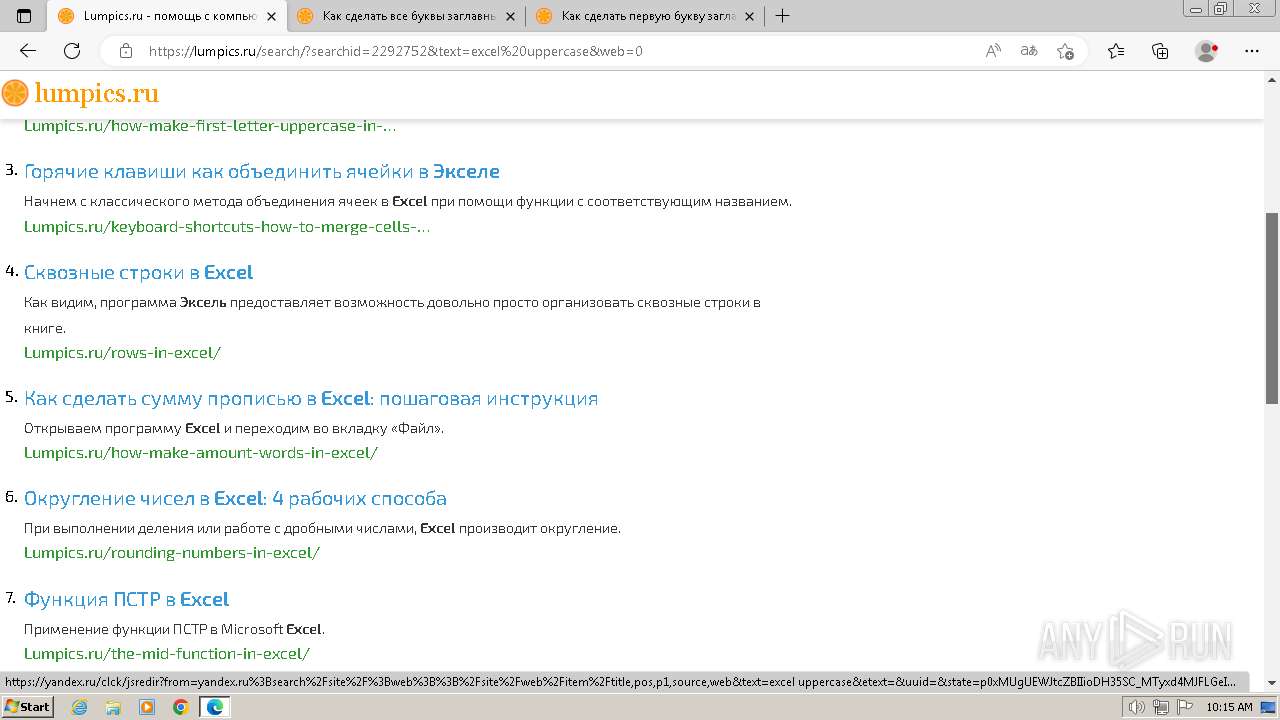Launch Internet Explorer from taskbar

(x=80, y=707)
